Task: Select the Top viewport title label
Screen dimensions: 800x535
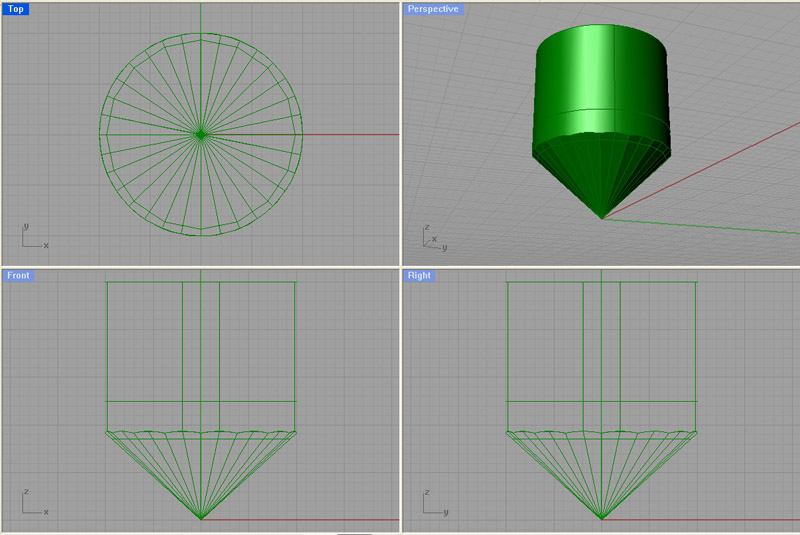Action: point(15,9)
